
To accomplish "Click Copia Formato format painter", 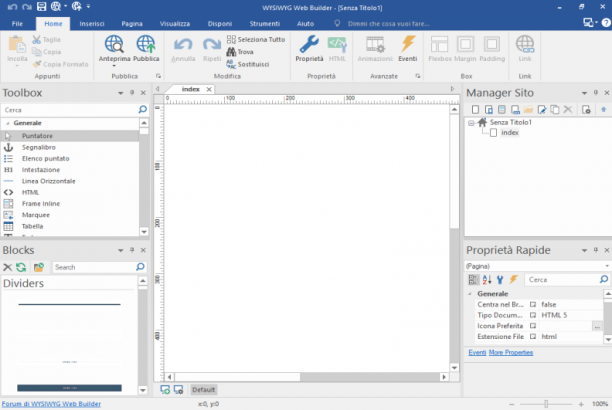I will click(60, 64).
